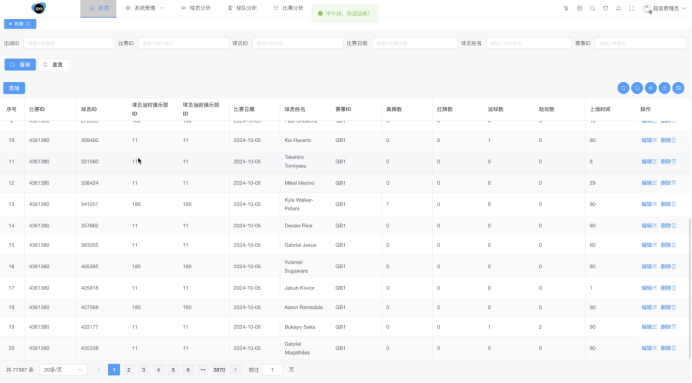Click the previous page arrow

(x=99, y=370)
